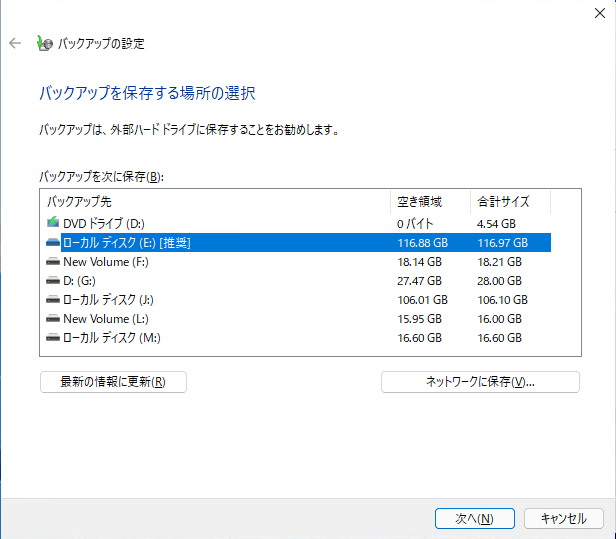Click the ローカル ディスク (E:) drive icon
Viewport: 616px width, 539px height.
point(53,242)
